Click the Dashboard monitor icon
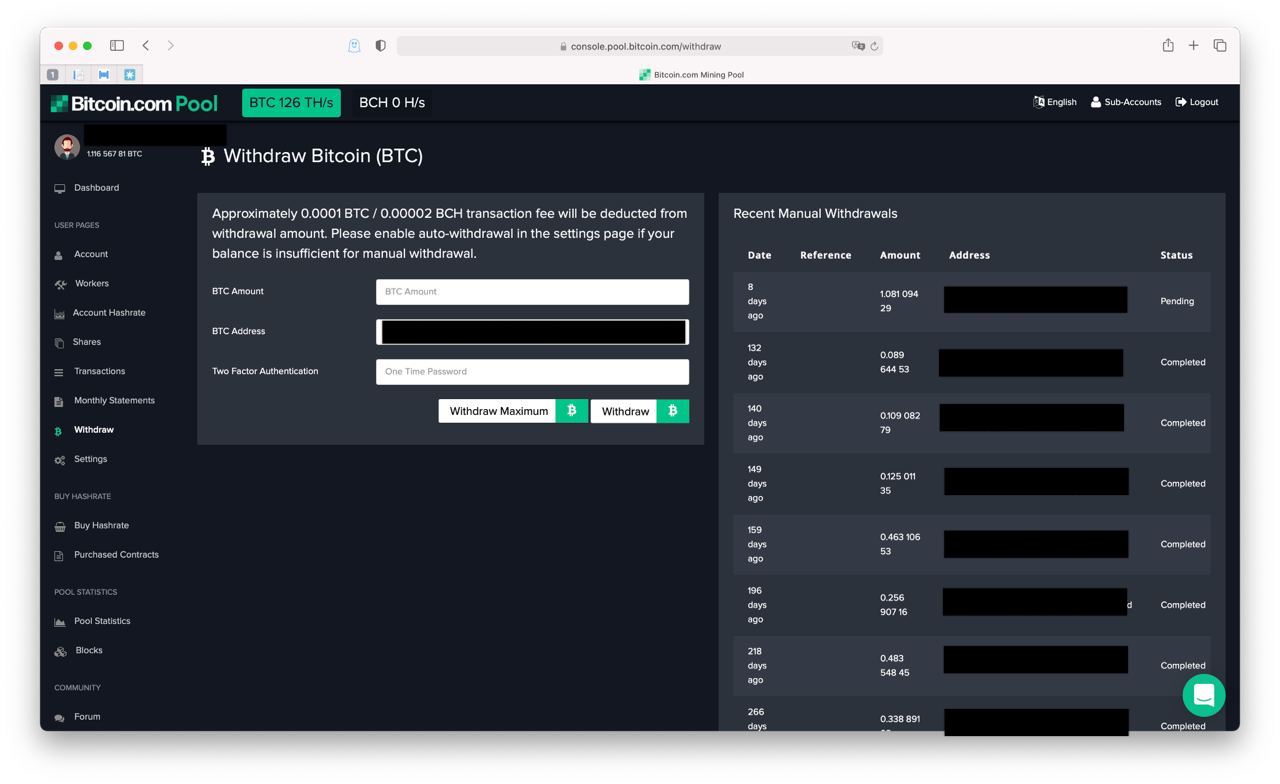Image resolution: width=1280 pixels, height=784 pixels. click(x=60, y=189)
